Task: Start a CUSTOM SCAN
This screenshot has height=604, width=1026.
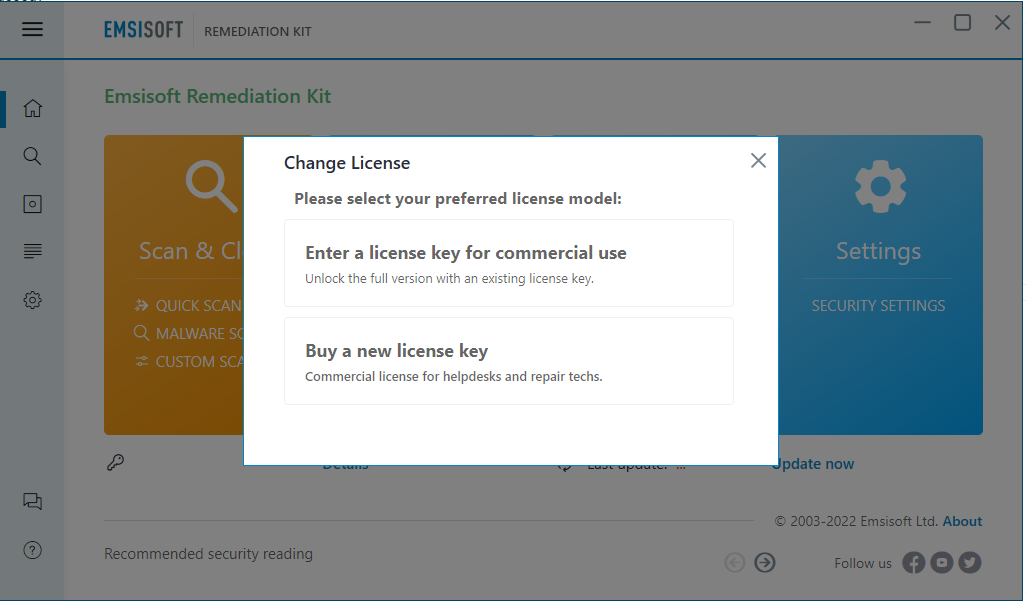Action: pyautogui.click(x=189, y=362)
